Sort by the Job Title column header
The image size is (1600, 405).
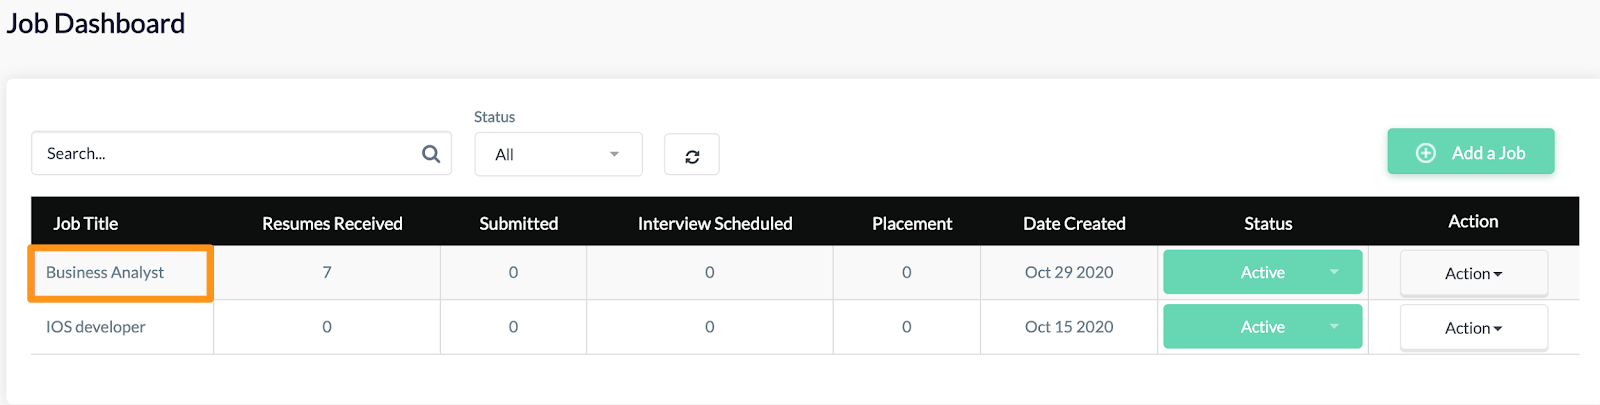coord(86,223)
